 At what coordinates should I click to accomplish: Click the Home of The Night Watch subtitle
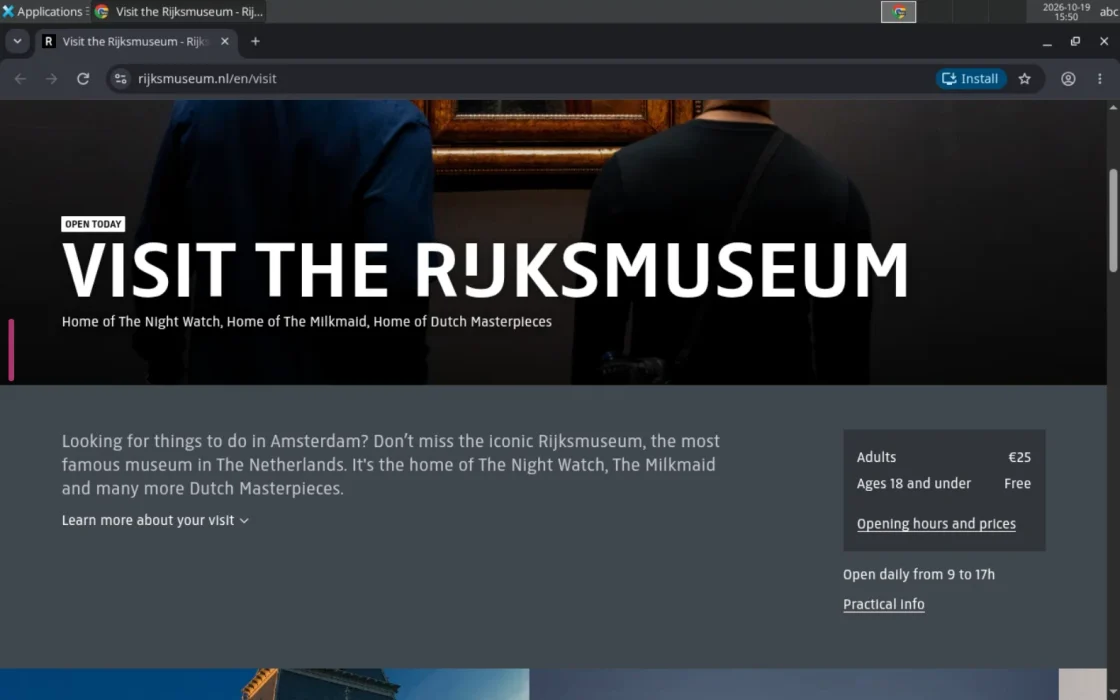tap(306, 321)
